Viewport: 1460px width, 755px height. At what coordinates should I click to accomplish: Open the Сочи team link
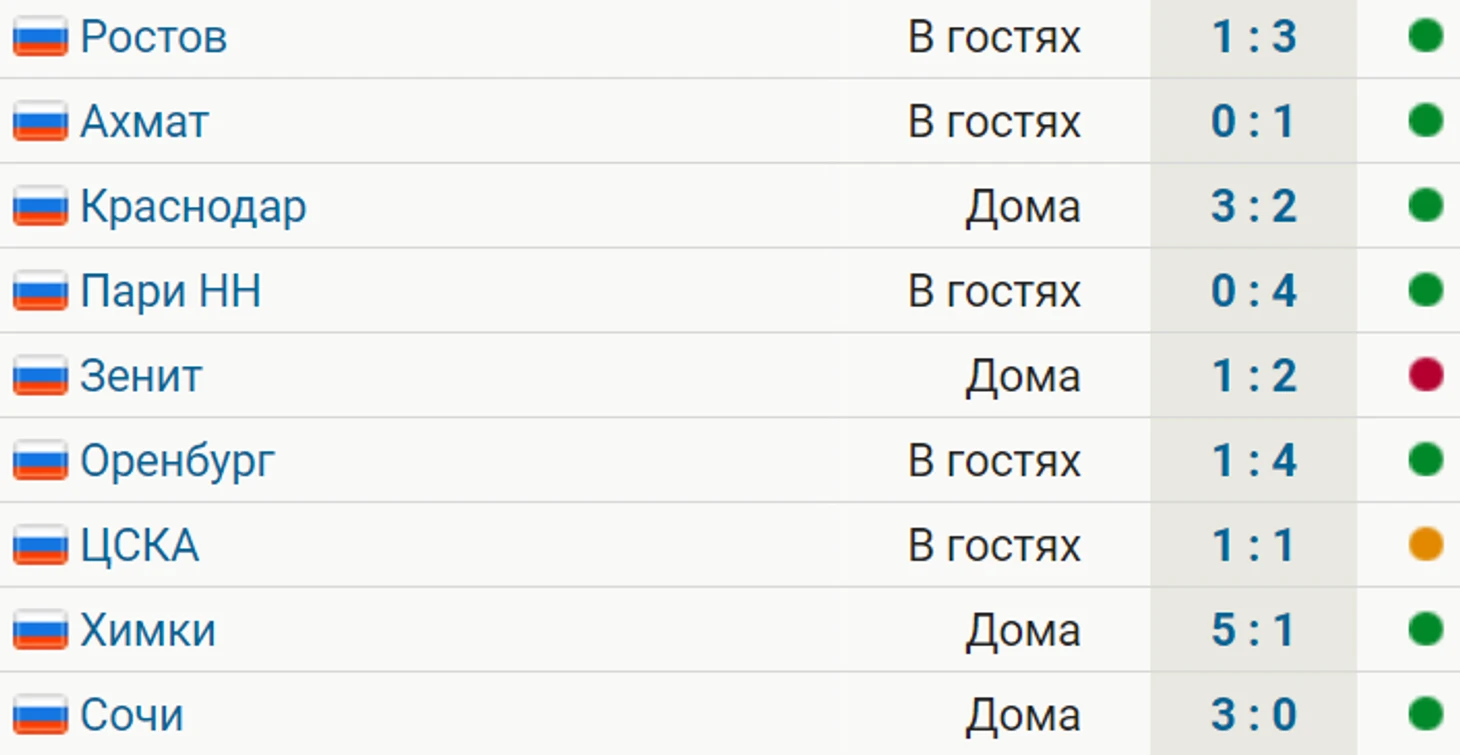[132, 716]
